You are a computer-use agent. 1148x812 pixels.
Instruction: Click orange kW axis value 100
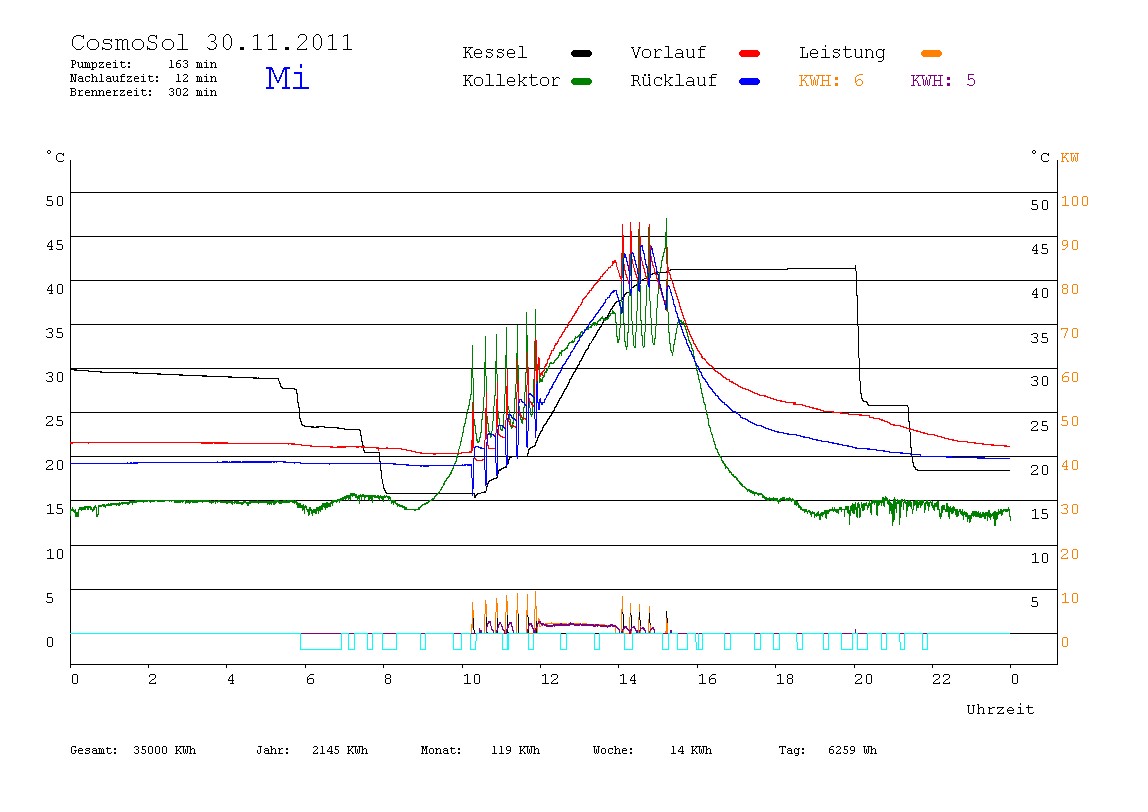(x=1075, y=201)
